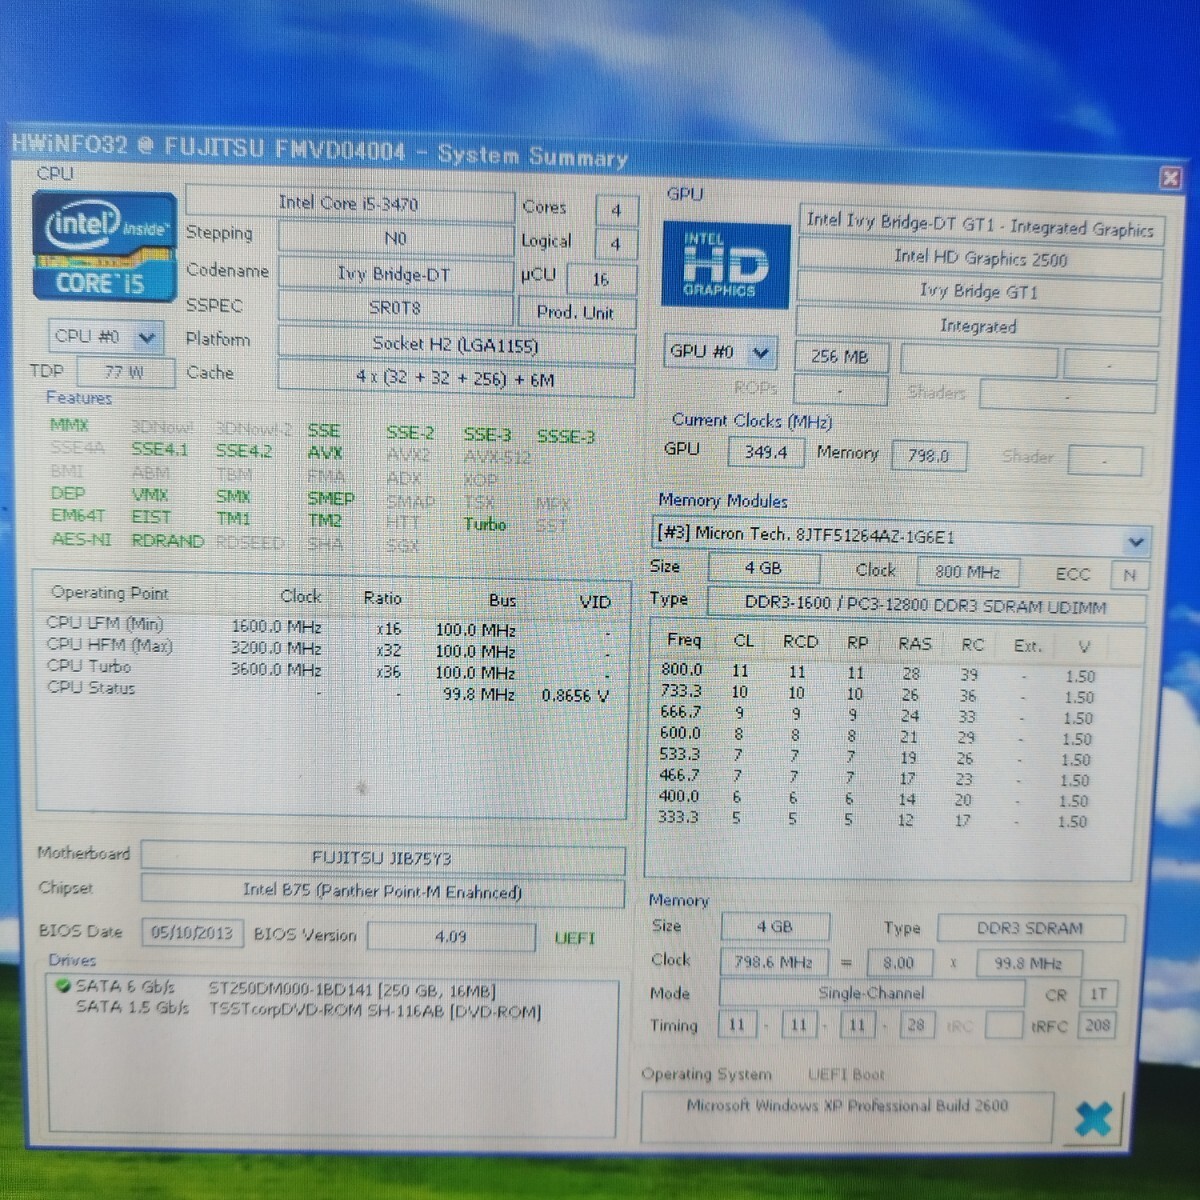Click the µCU value 16 field

(x=600, y=278)
